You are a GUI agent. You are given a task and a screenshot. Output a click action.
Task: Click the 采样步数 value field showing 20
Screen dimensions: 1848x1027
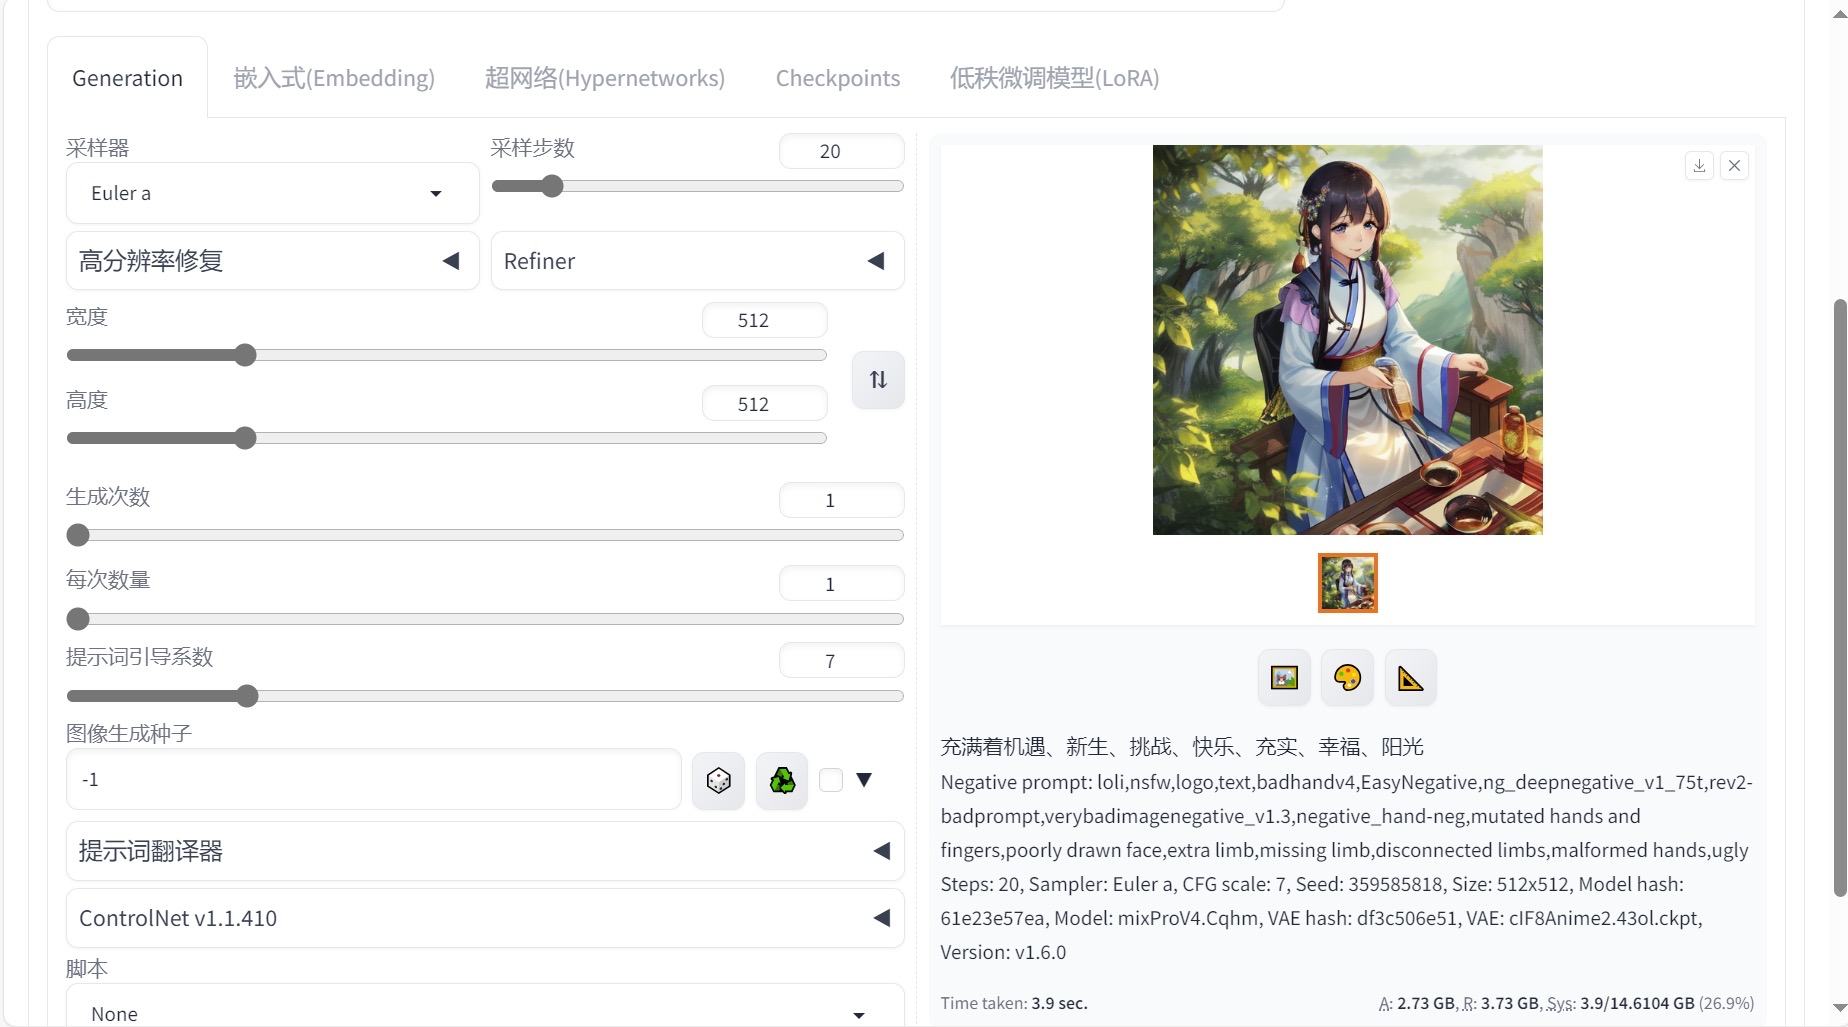point(841,151)
